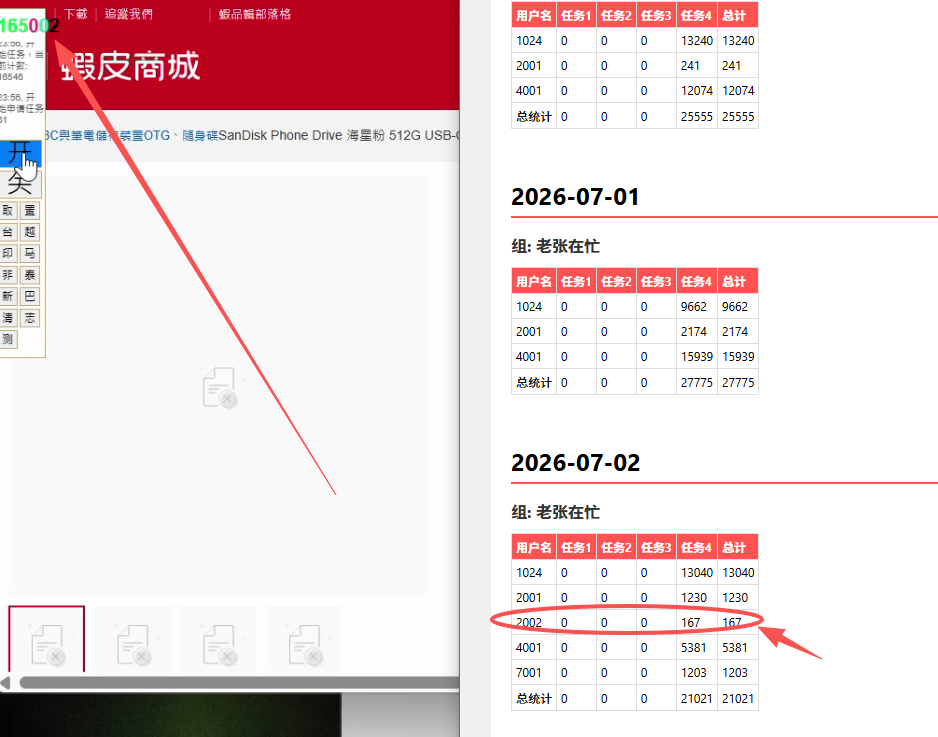Click the small 测 button
The height and width of the screenshot is (737, 938).
(x=8, y=340)
